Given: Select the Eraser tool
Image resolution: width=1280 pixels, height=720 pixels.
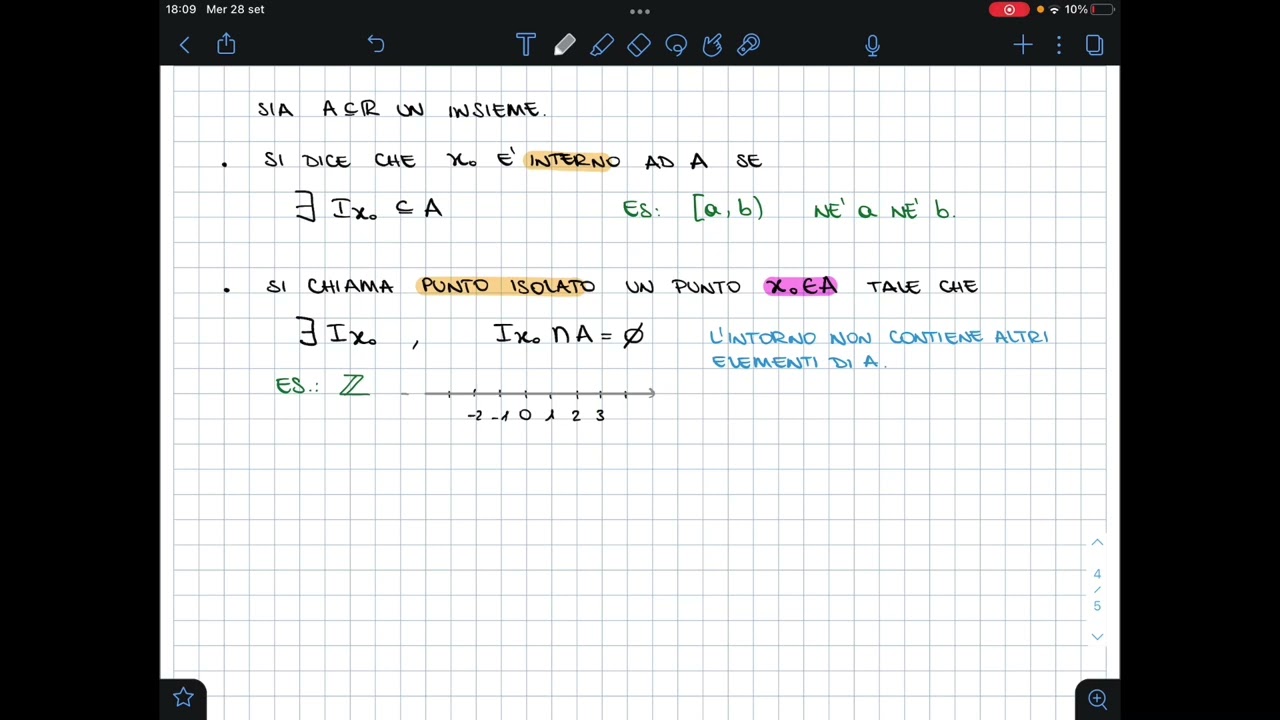Looking at the screenshot, I should point(639,45).
